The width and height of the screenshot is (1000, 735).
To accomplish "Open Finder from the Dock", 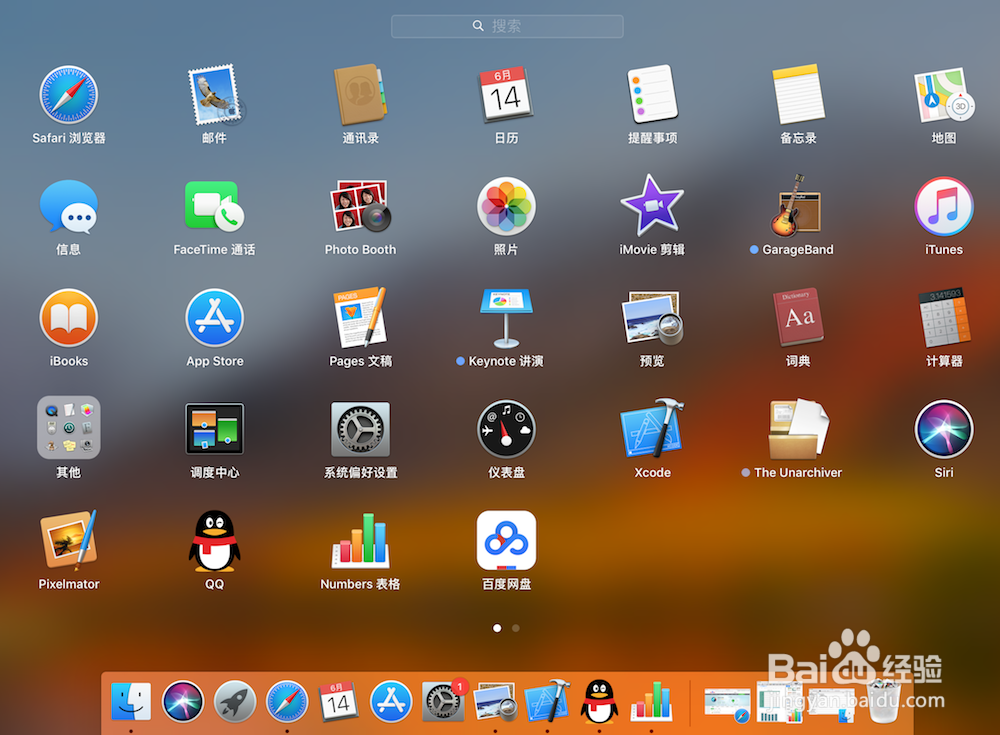I will 131,701.
